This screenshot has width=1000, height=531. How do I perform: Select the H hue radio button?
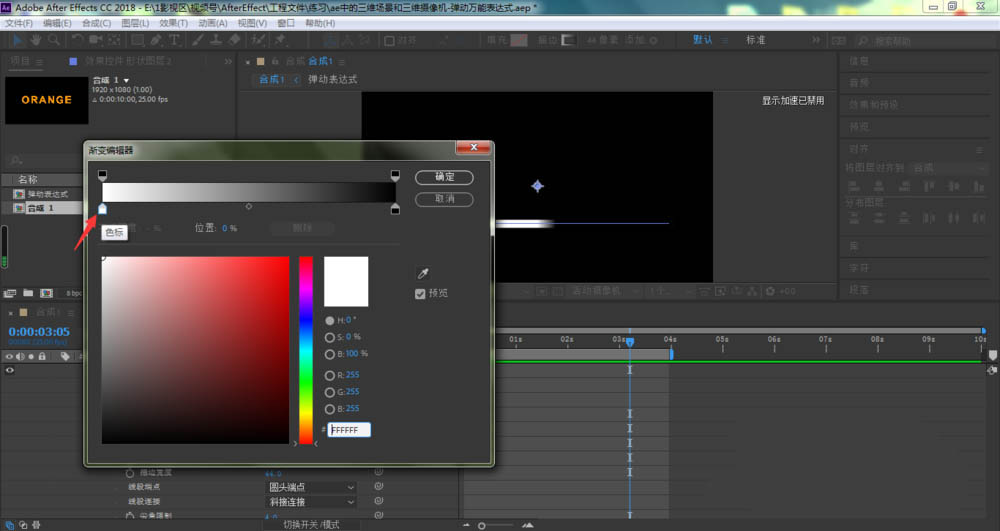(x=330, y=320)
